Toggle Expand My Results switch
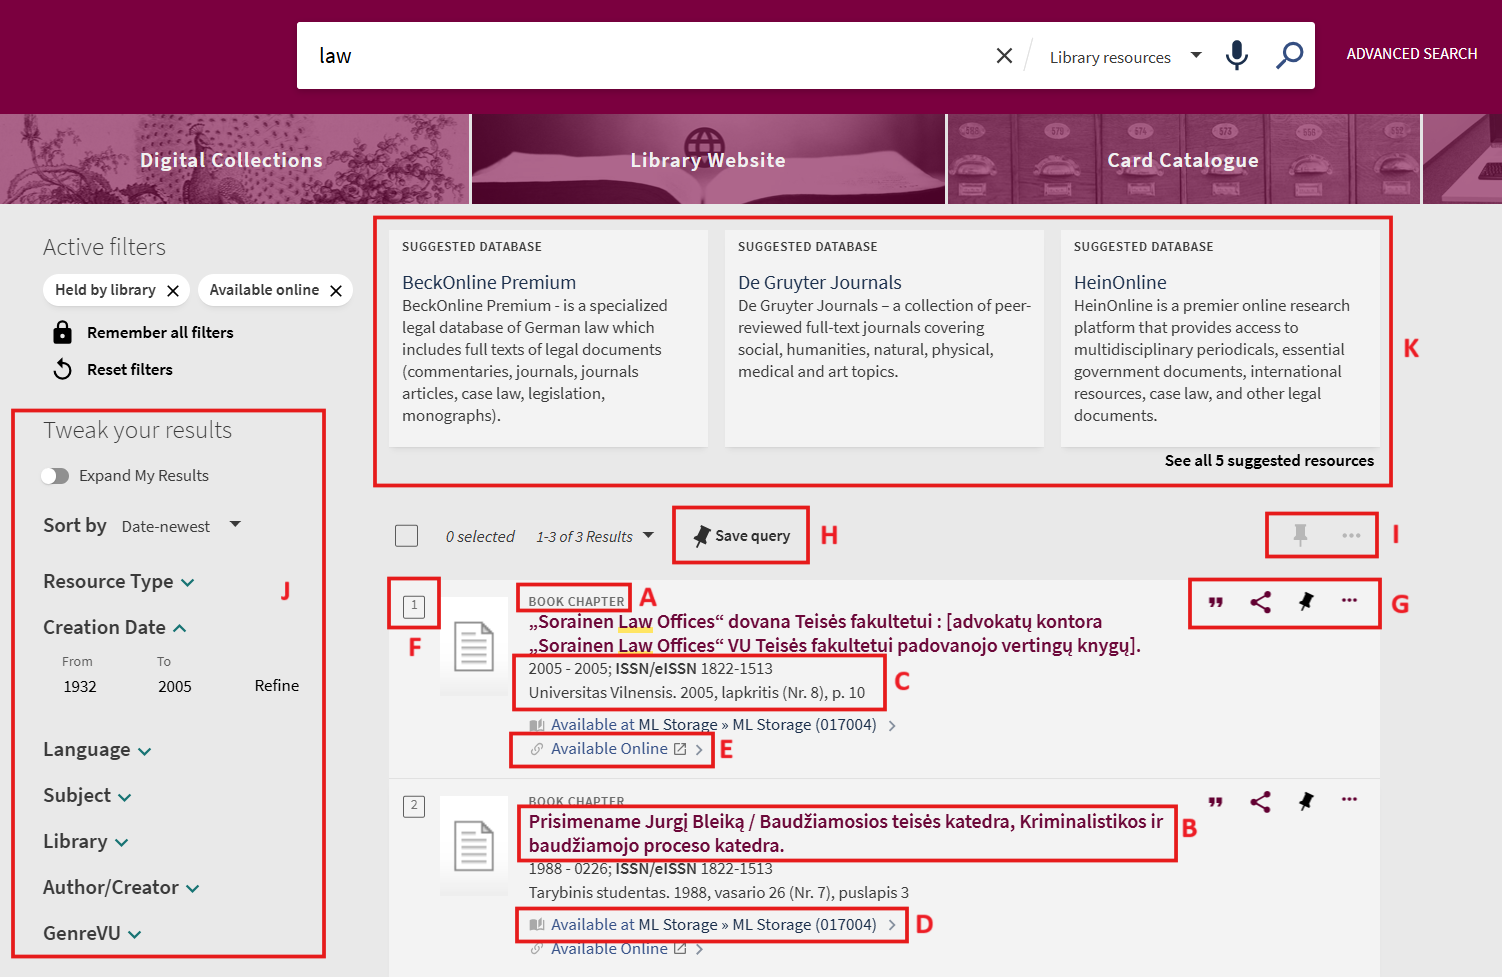 [56, 475]
